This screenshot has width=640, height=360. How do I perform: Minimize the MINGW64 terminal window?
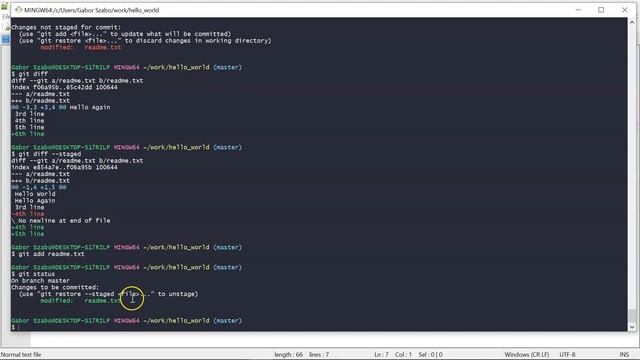pos(578,10)
